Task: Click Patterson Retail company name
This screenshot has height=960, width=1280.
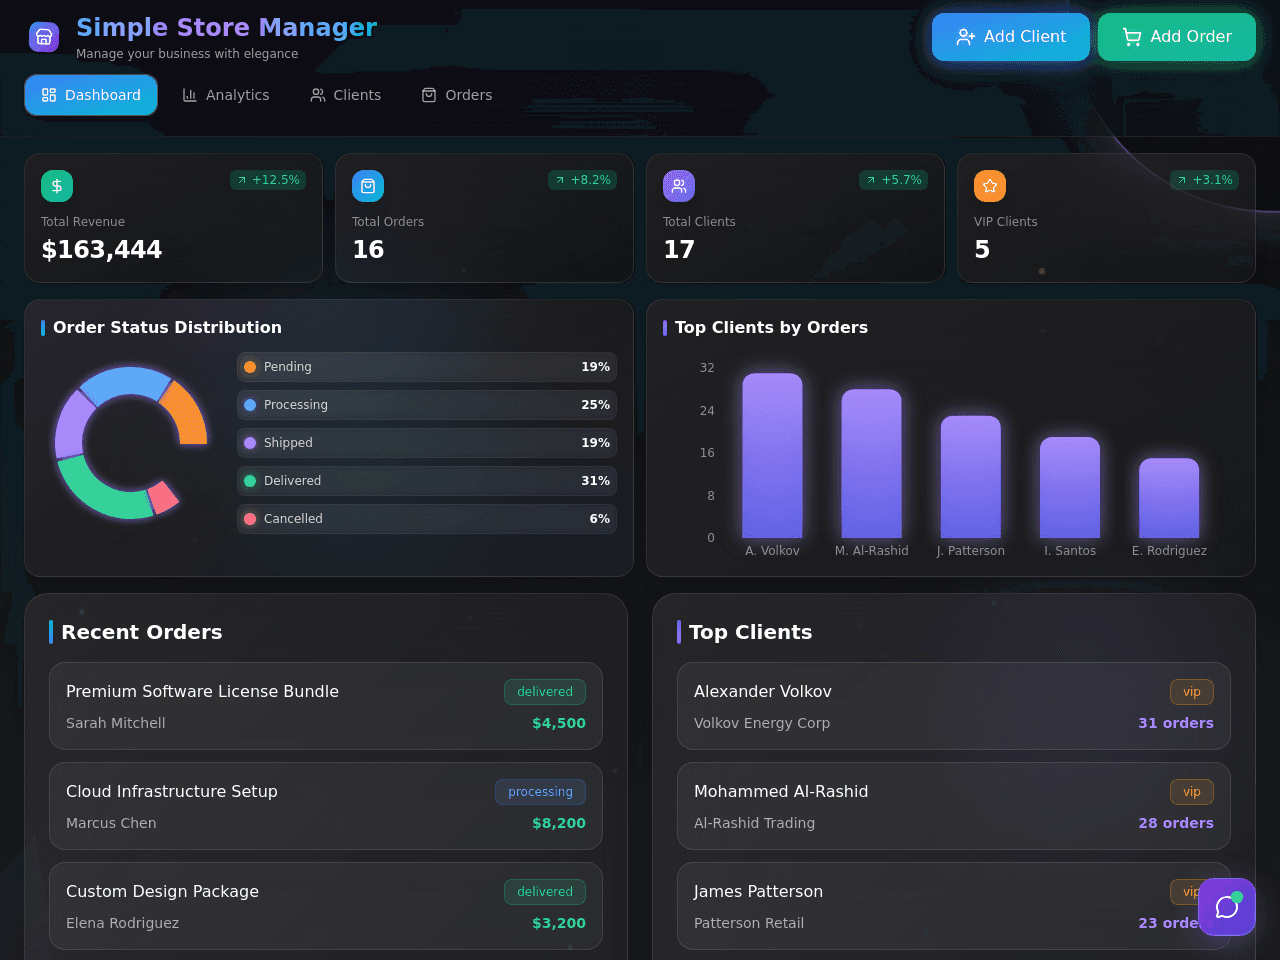Action: [749, 923]
